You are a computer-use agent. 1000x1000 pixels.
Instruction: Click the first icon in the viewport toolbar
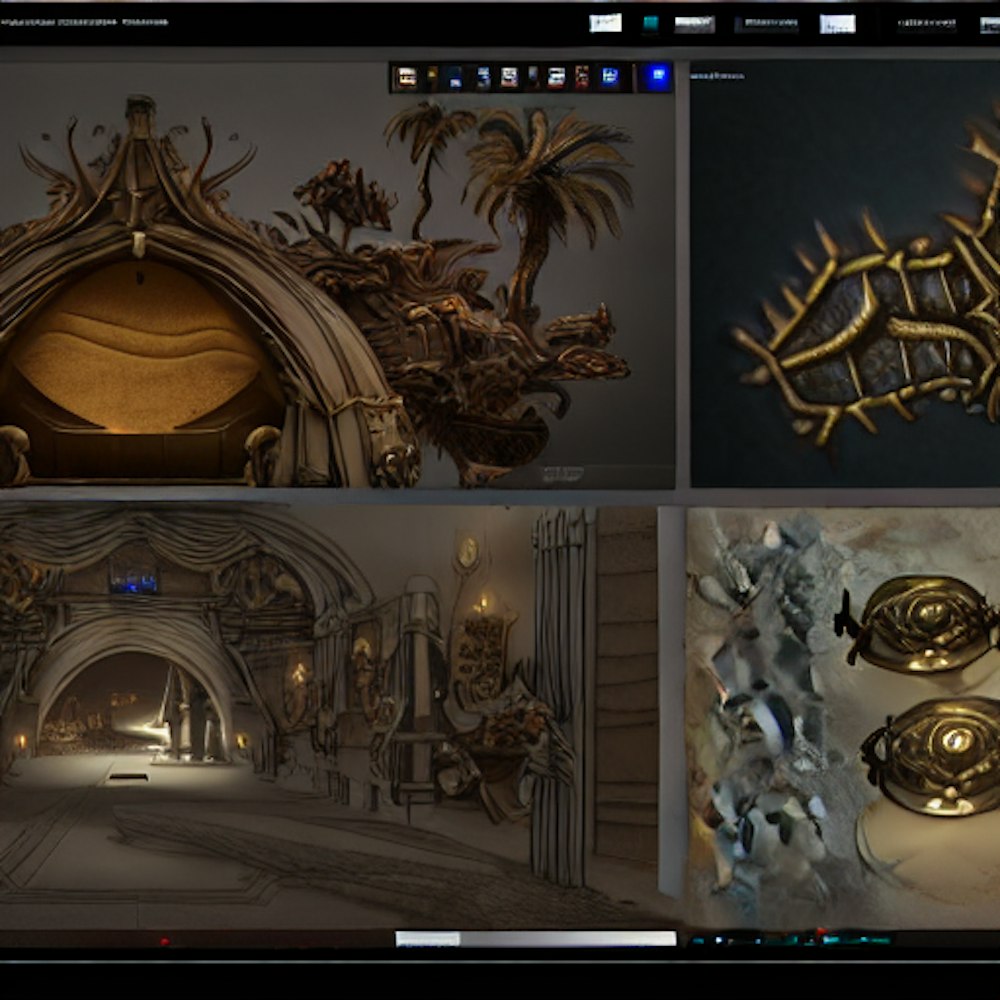[x=405, y=78]
